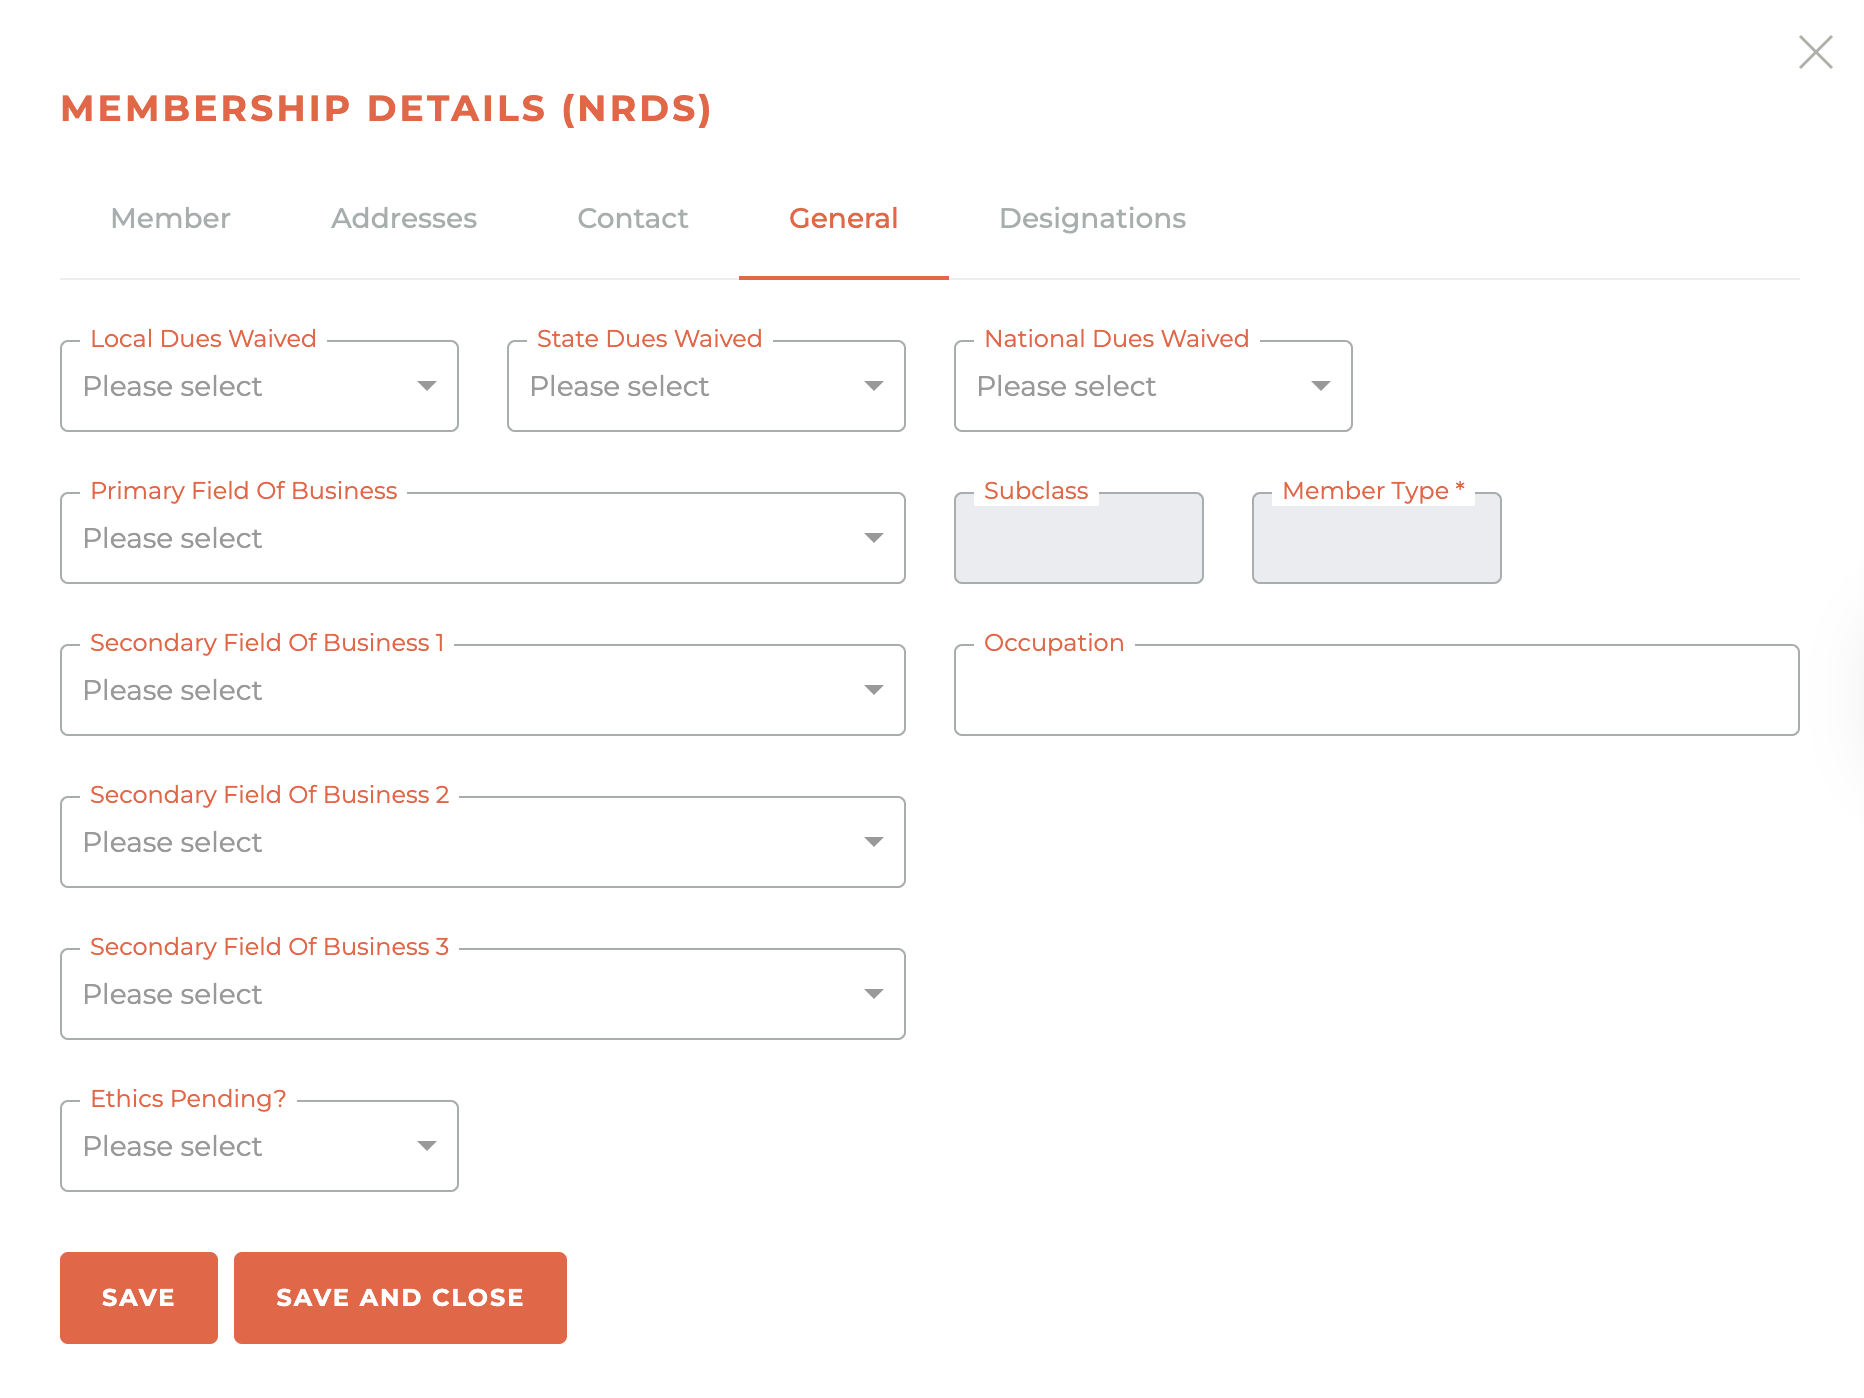The height and width of the screenshot is (1398, 1864).
Task: Click the Occupation text field
Action: [1376, 691]
